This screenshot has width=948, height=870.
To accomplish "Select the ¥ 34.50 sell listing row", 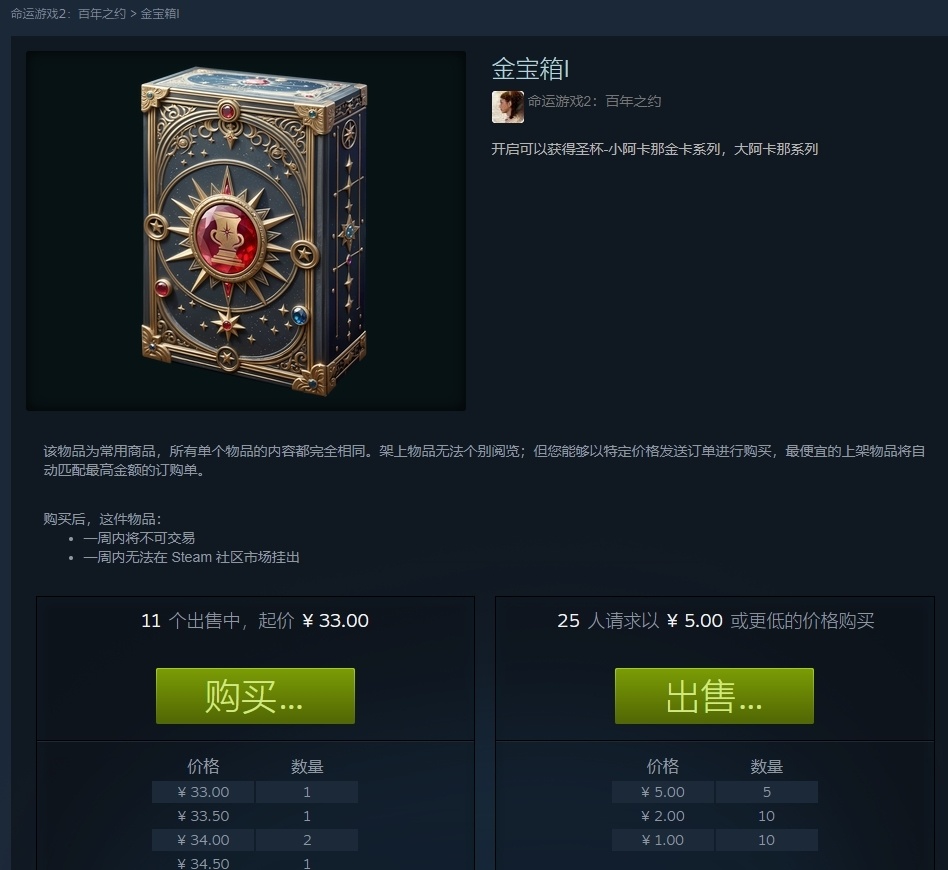I will pos(255,863).
